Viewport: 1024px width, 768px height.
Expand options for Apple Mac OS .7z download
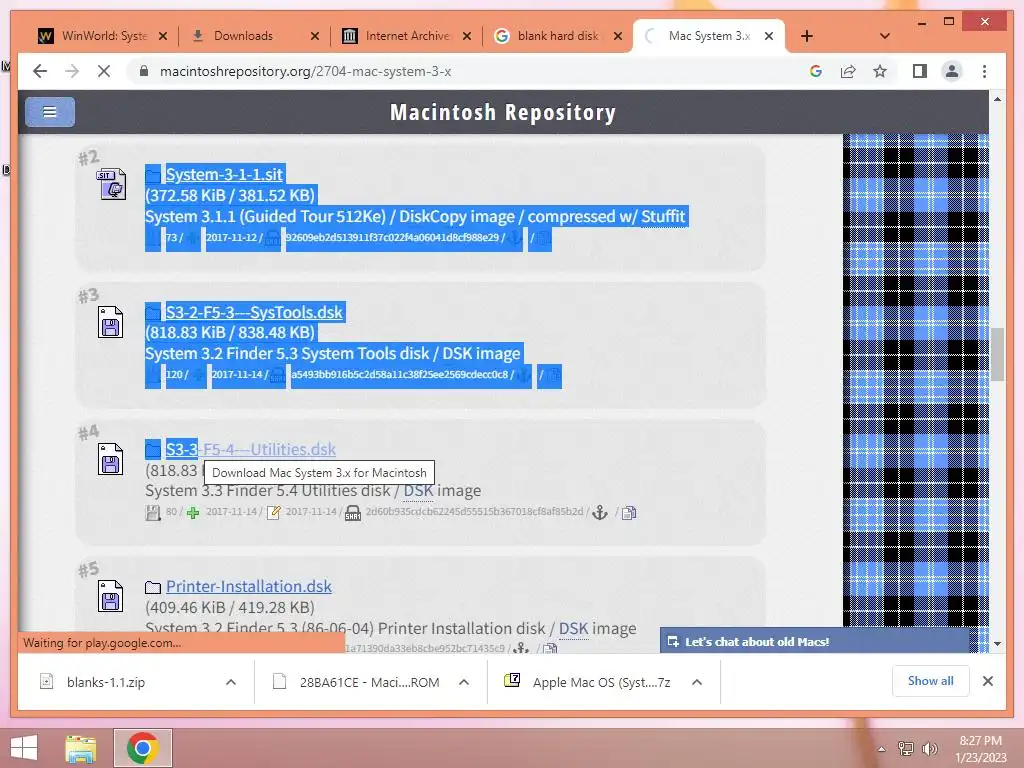[x=697, y=682]
